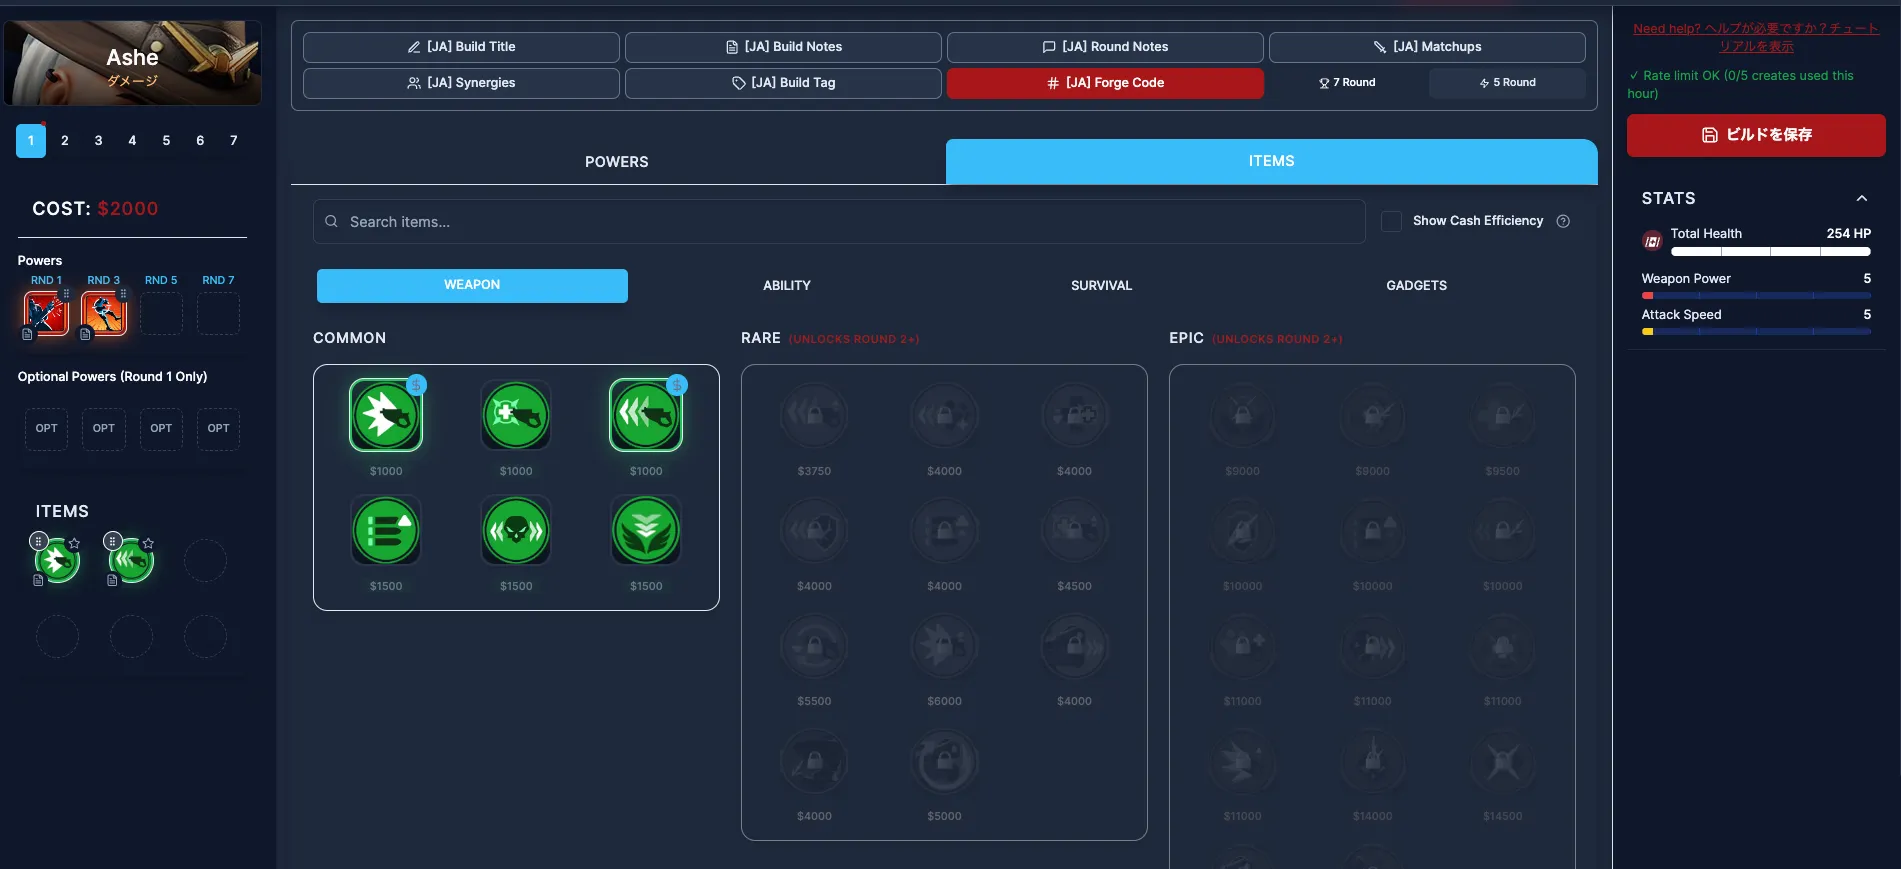The height and width of the screenshot is (869, 1901).
Task: Open the Need help tutorial link
Action: click(1755, 37)
